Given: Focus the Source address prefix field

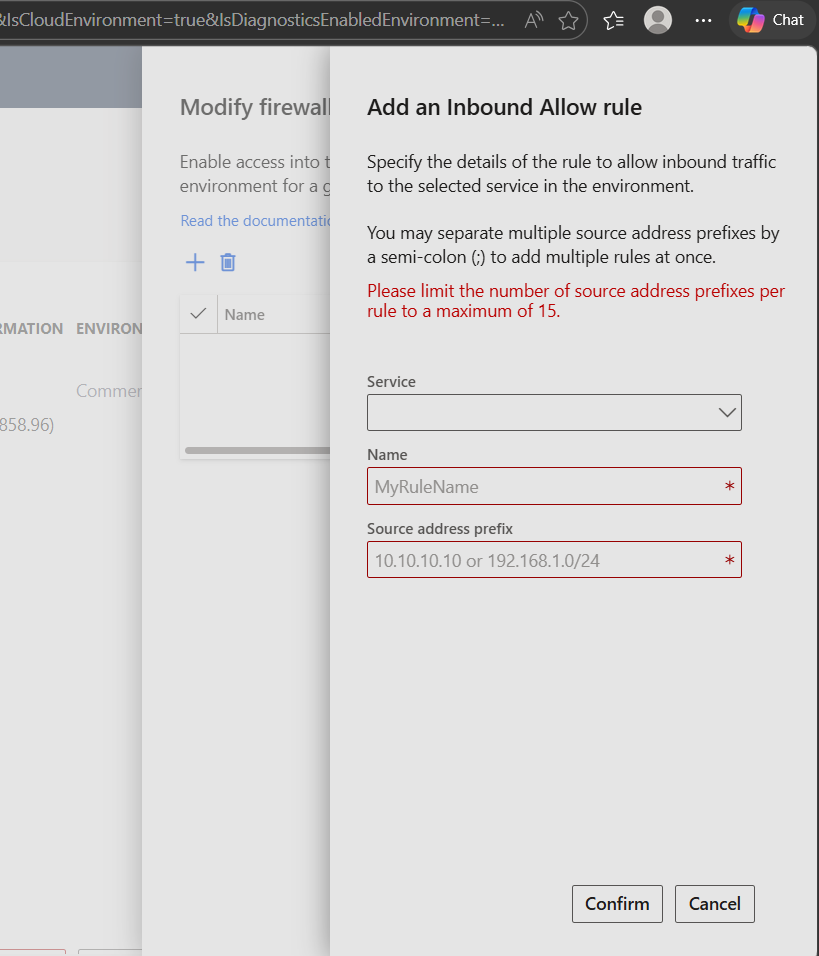Looking at the screenshot, I should 554,560.
